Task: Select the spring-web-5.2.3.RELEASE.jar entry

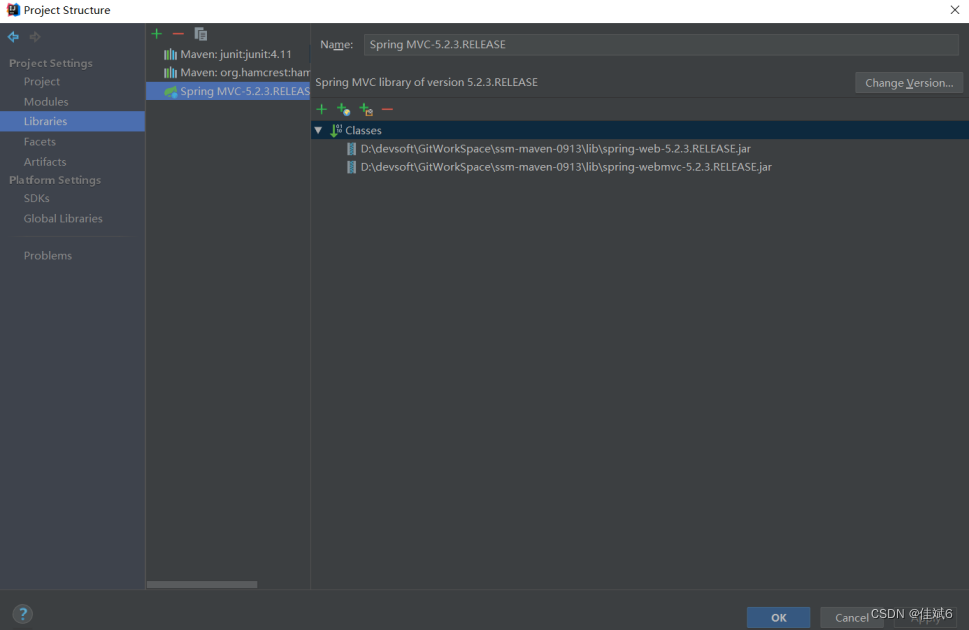Action: 565,148
